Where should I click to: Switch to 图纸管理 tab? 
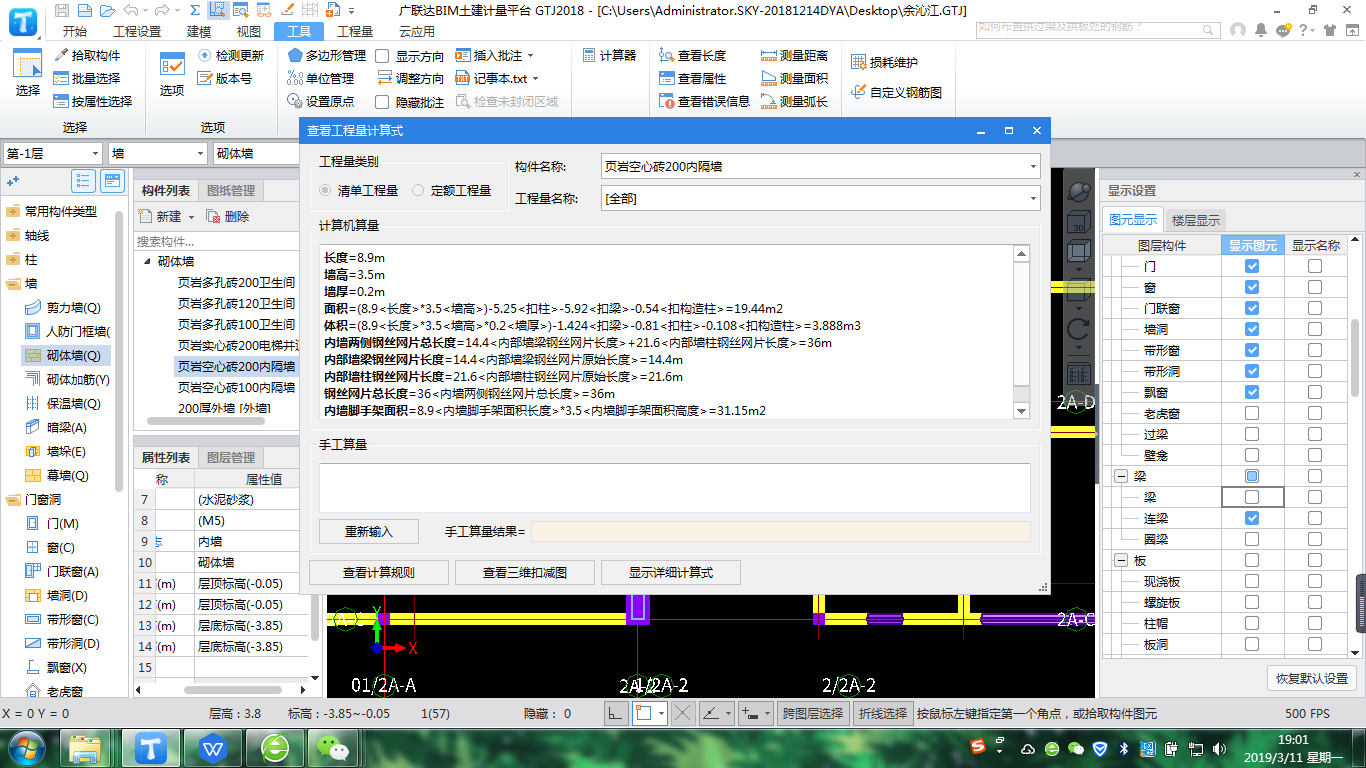click(x=231, y=191)
